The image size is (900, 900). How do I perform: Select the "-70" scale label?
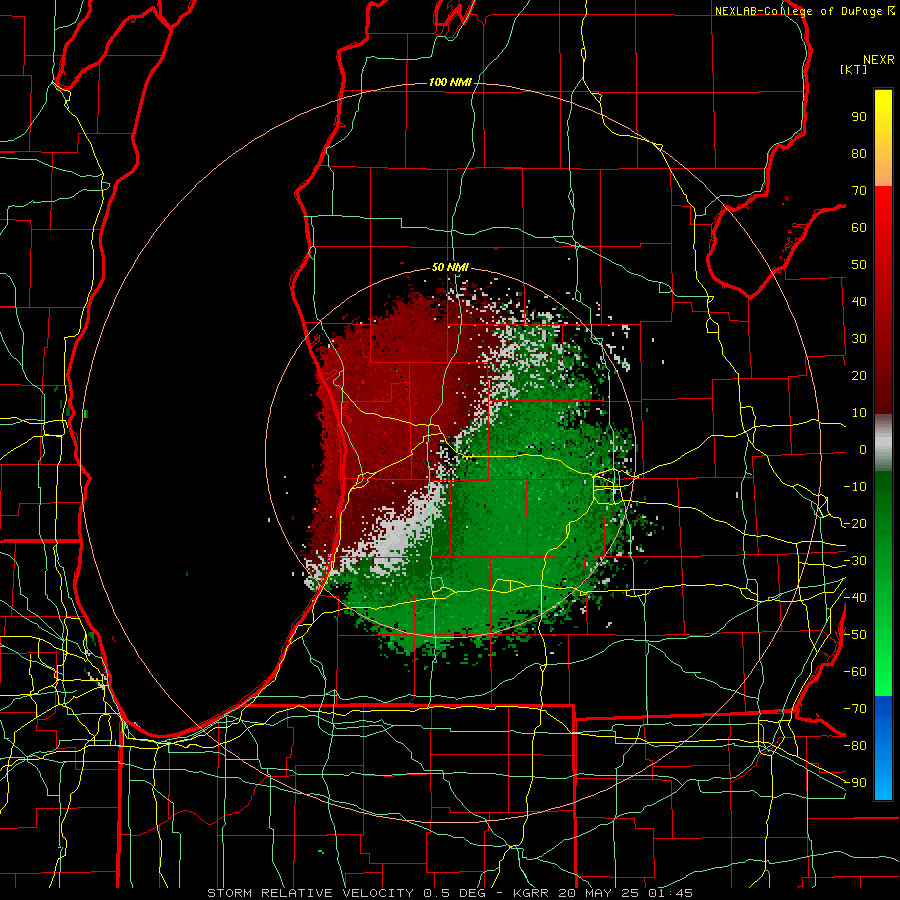[855, 709]
